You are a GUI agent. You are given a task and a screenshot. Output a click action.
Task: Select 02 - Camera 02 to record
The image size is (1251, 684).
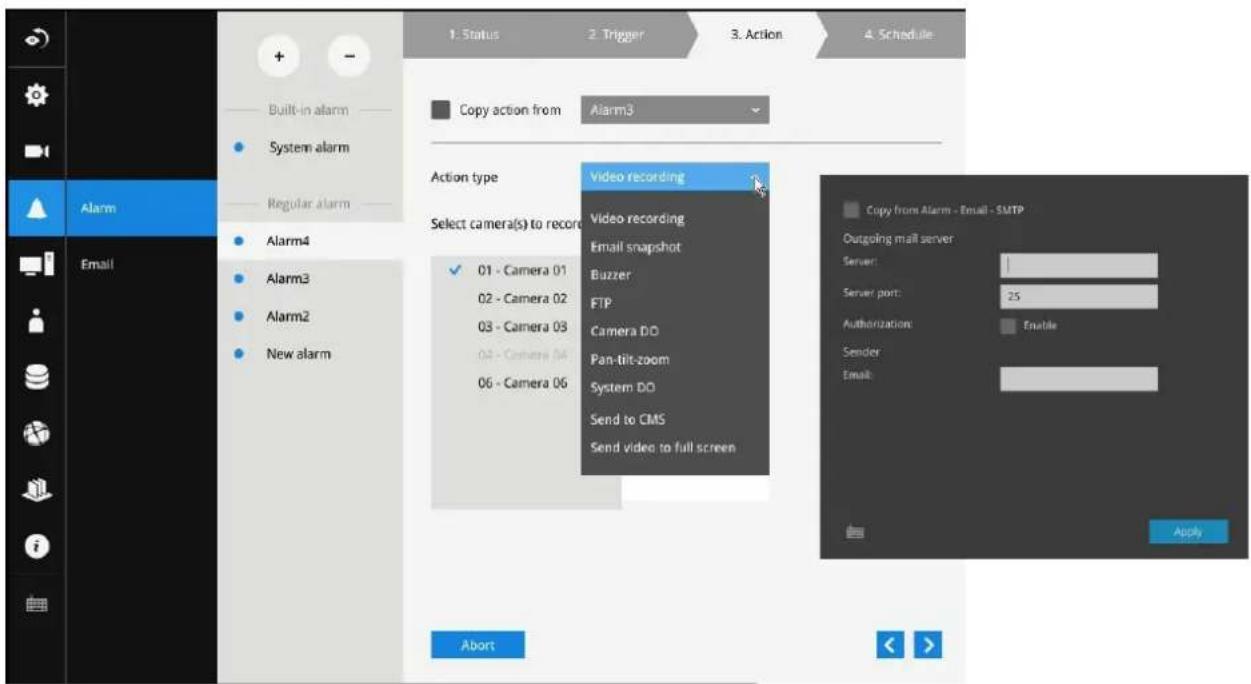tap(522, 298)
